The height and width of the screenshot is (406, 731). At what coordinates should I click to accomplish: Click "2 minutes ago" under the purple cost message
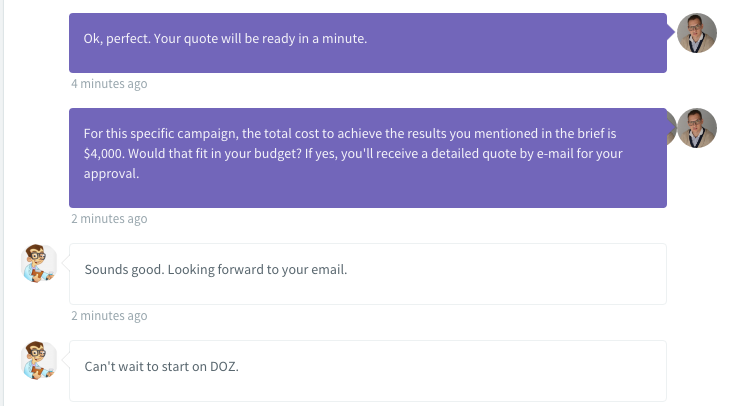click(109, 219)
